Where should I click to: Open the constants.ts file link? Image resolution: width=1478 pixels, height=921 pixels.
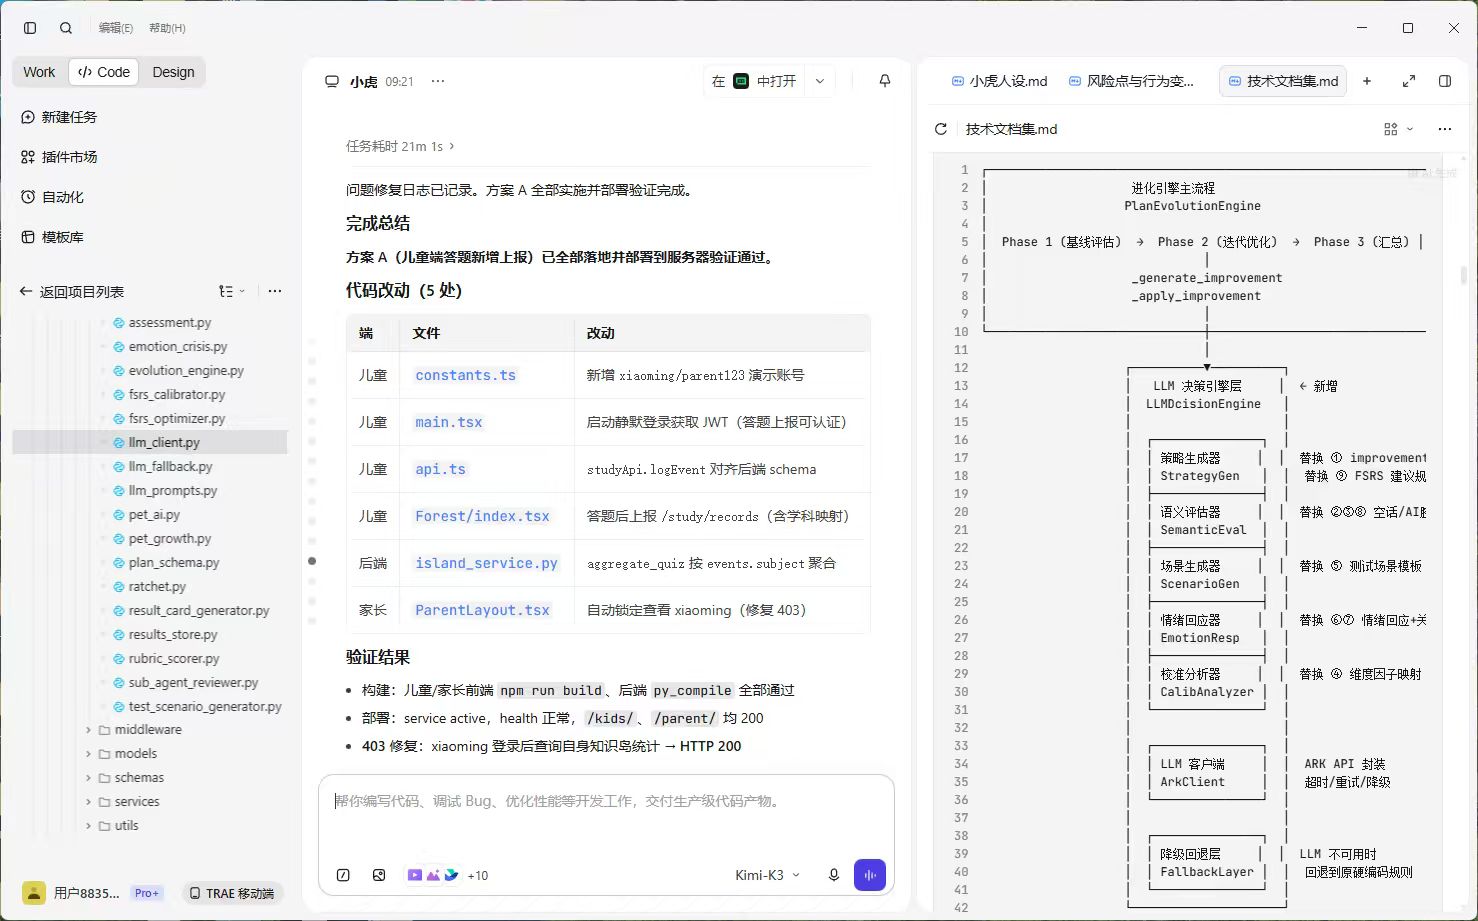tap(465, 375)
